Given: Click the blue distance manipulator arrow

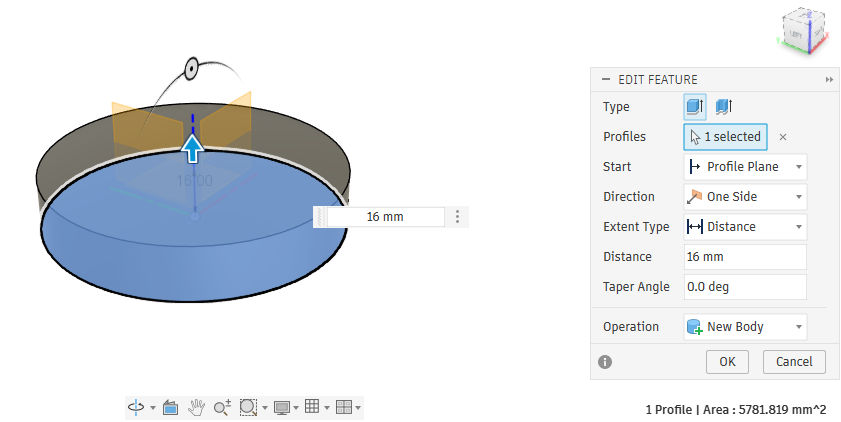Looking at the screenshot, I should (193, 149).
